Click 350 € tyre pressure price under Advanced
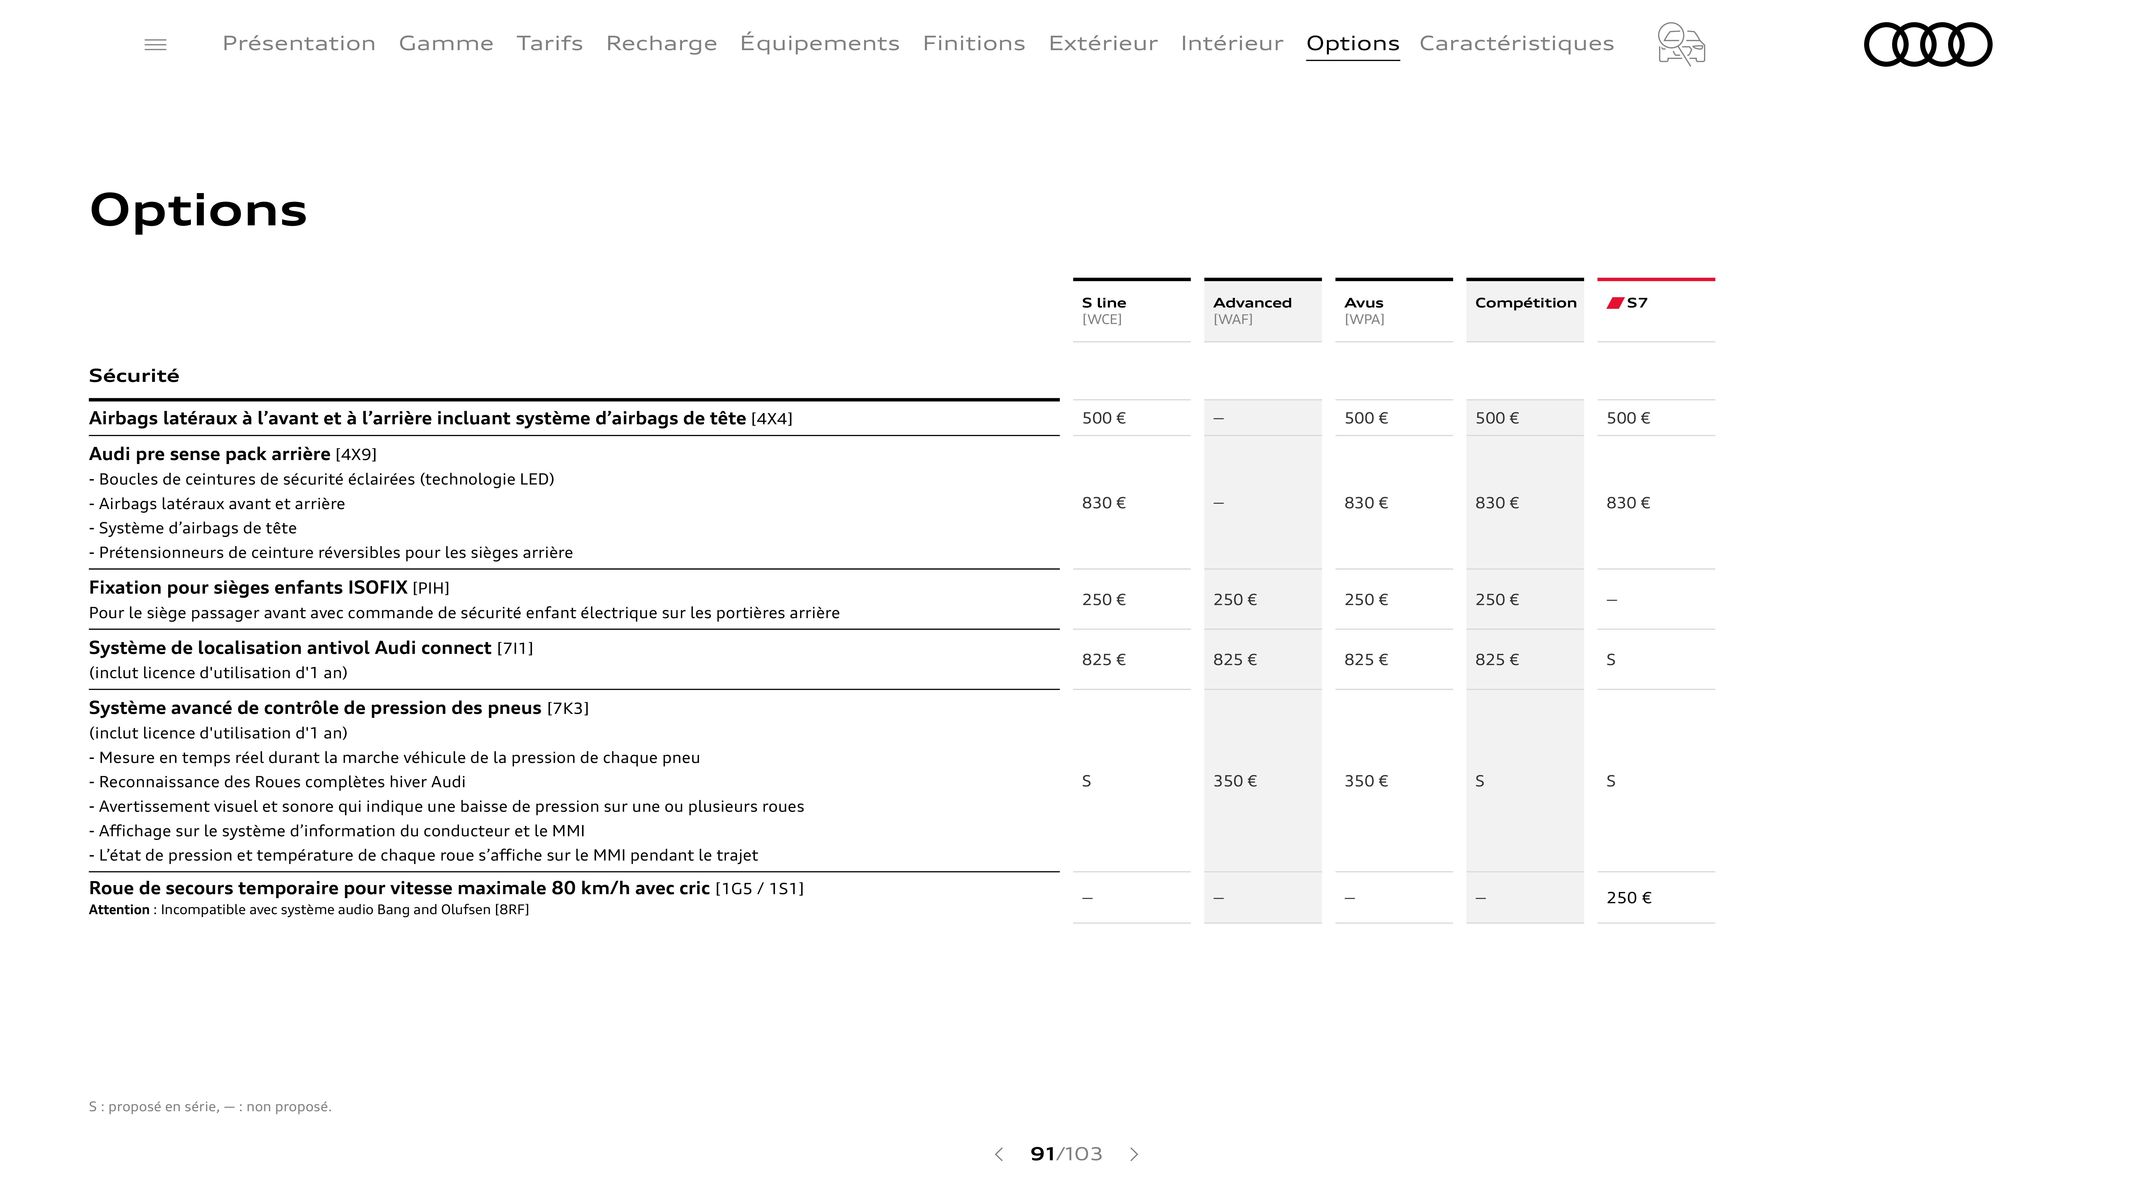2133x1200 pixels. tap(1235, 781)
